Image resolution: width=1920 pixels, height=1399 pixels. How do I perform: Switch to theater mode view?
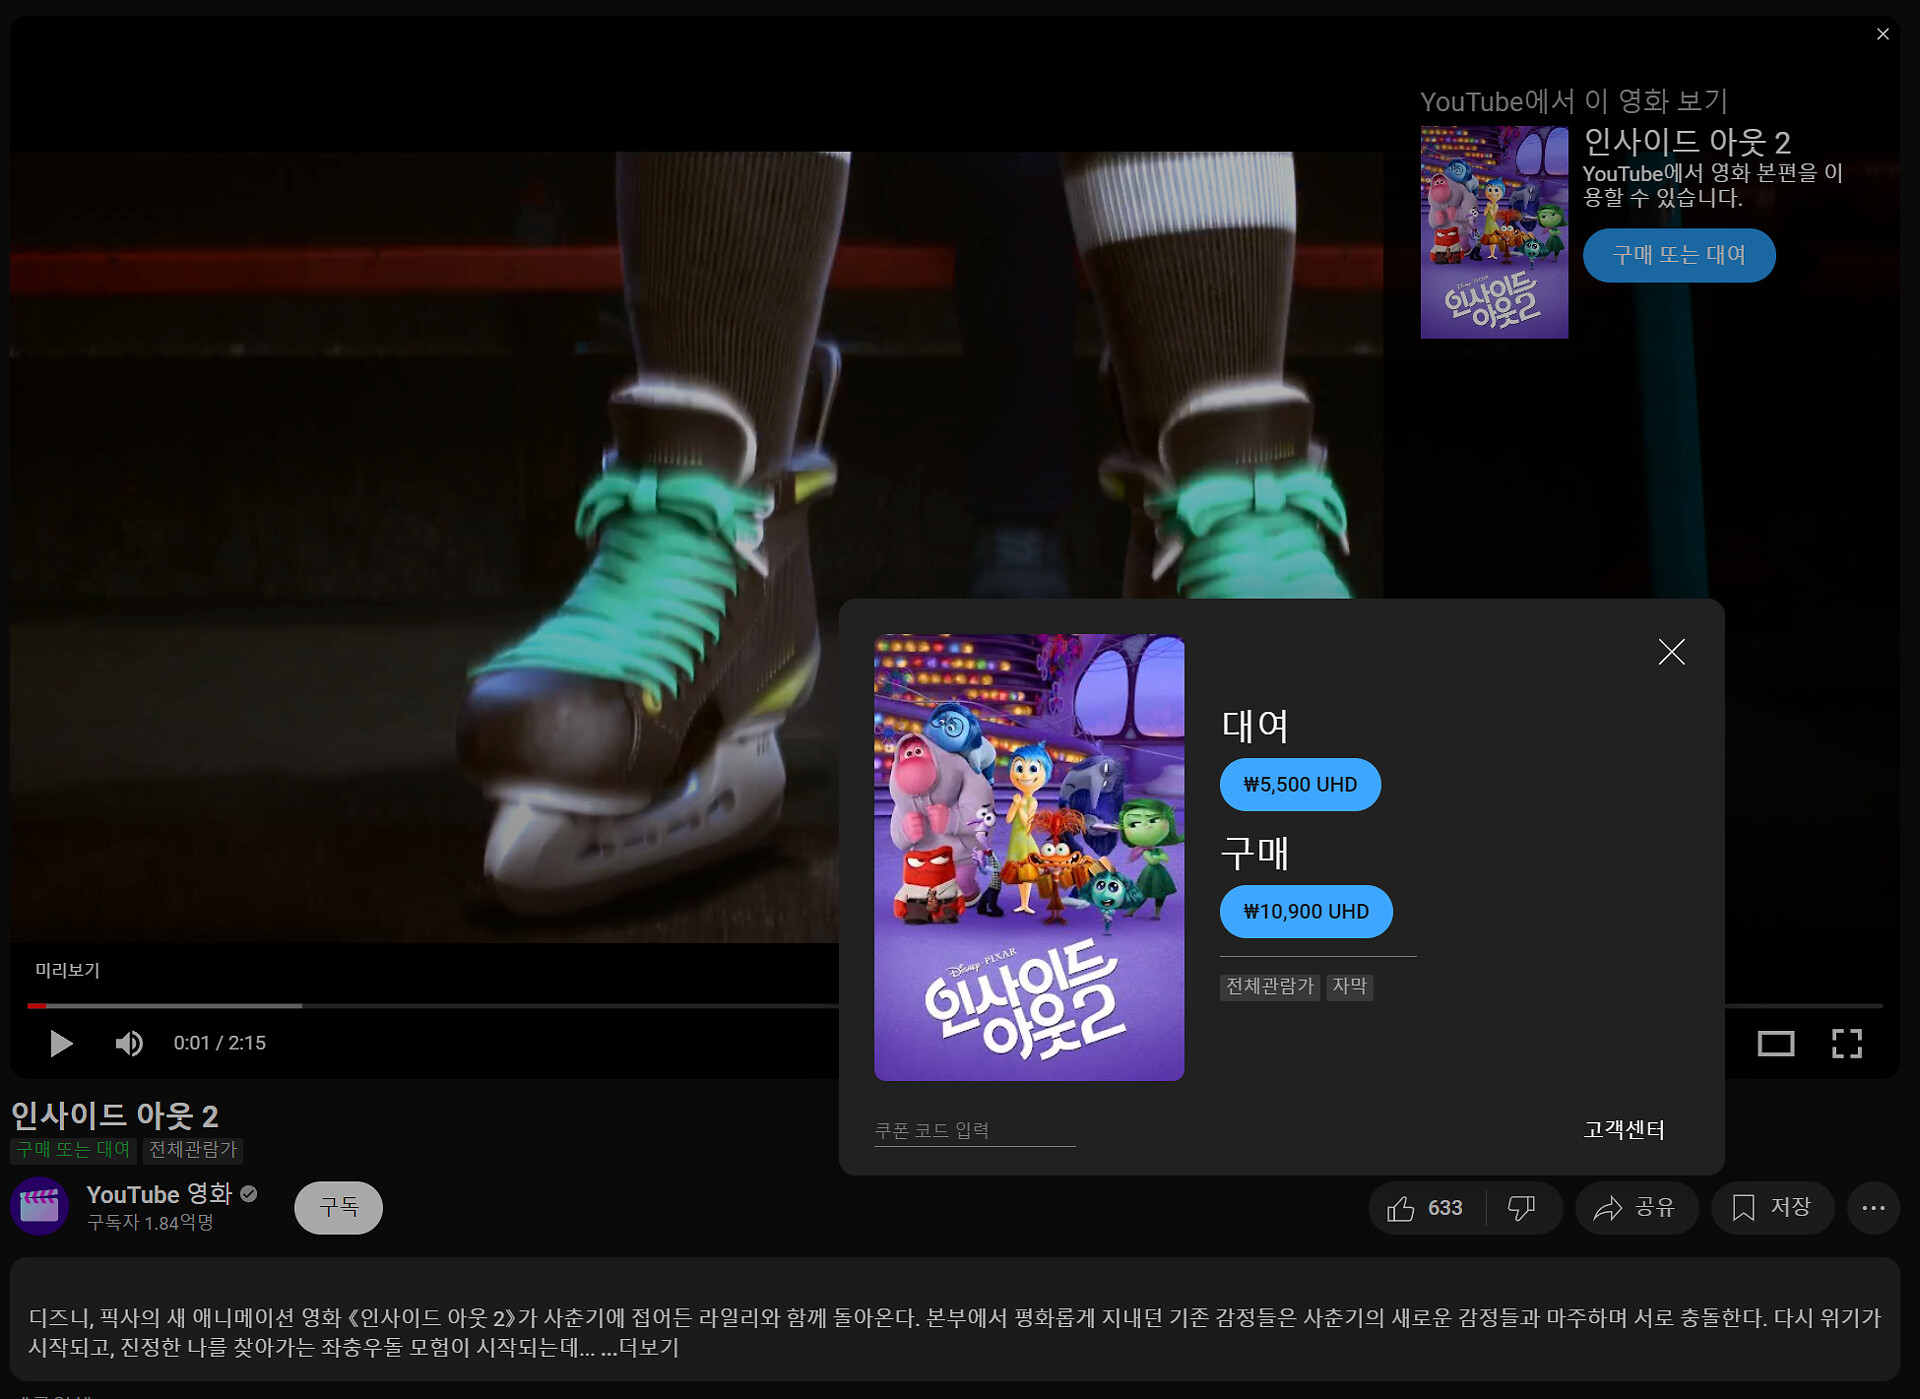(1776, 1043)
